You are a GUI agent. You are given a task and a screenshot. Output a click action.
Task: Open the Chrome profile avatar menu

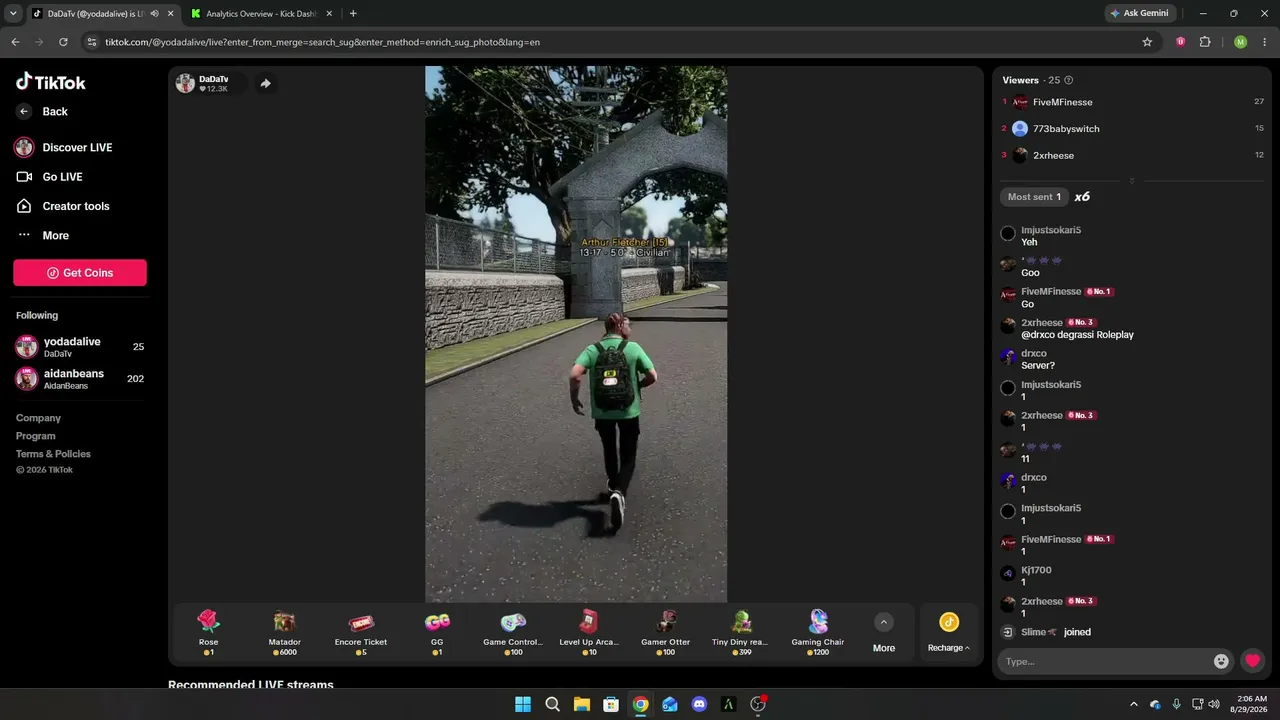tap(1241, 42)
